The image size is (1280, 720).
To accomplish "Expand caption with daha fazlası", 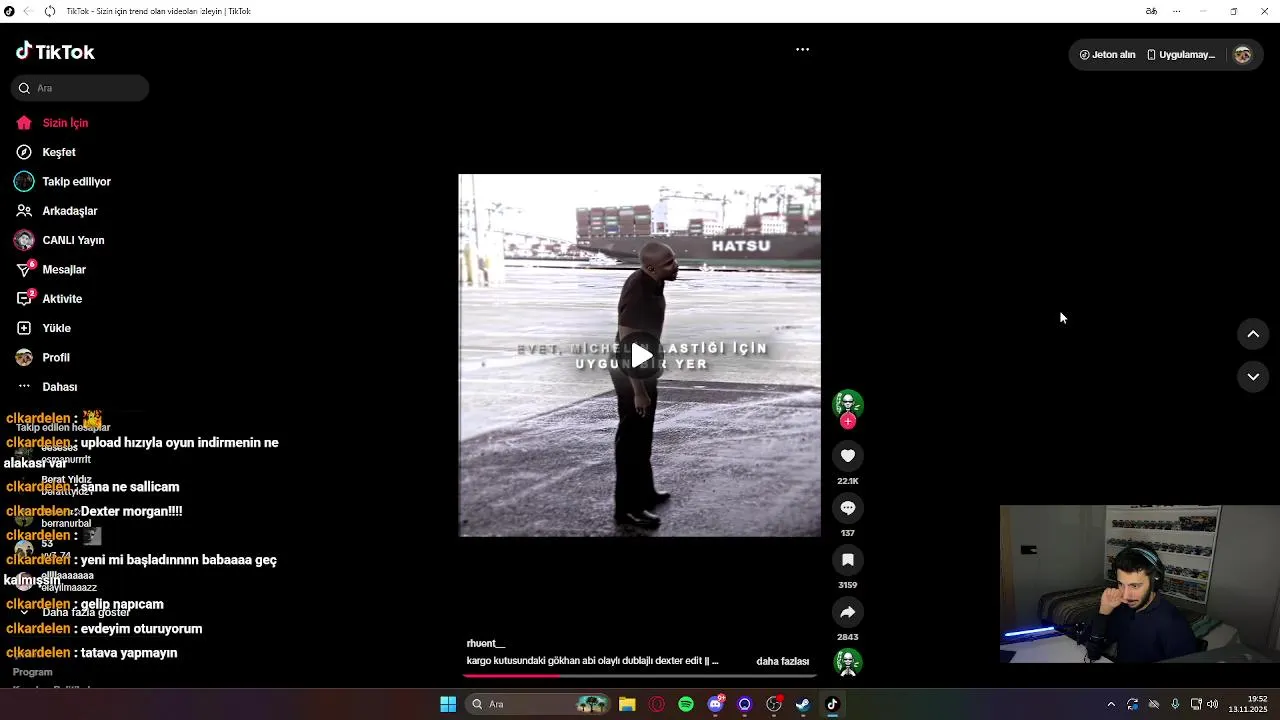I will (783, 661).
